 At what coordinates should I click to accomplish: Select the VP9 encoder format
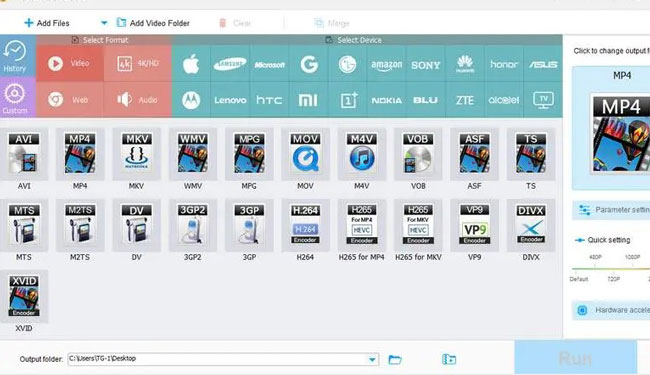coord(474,224)
